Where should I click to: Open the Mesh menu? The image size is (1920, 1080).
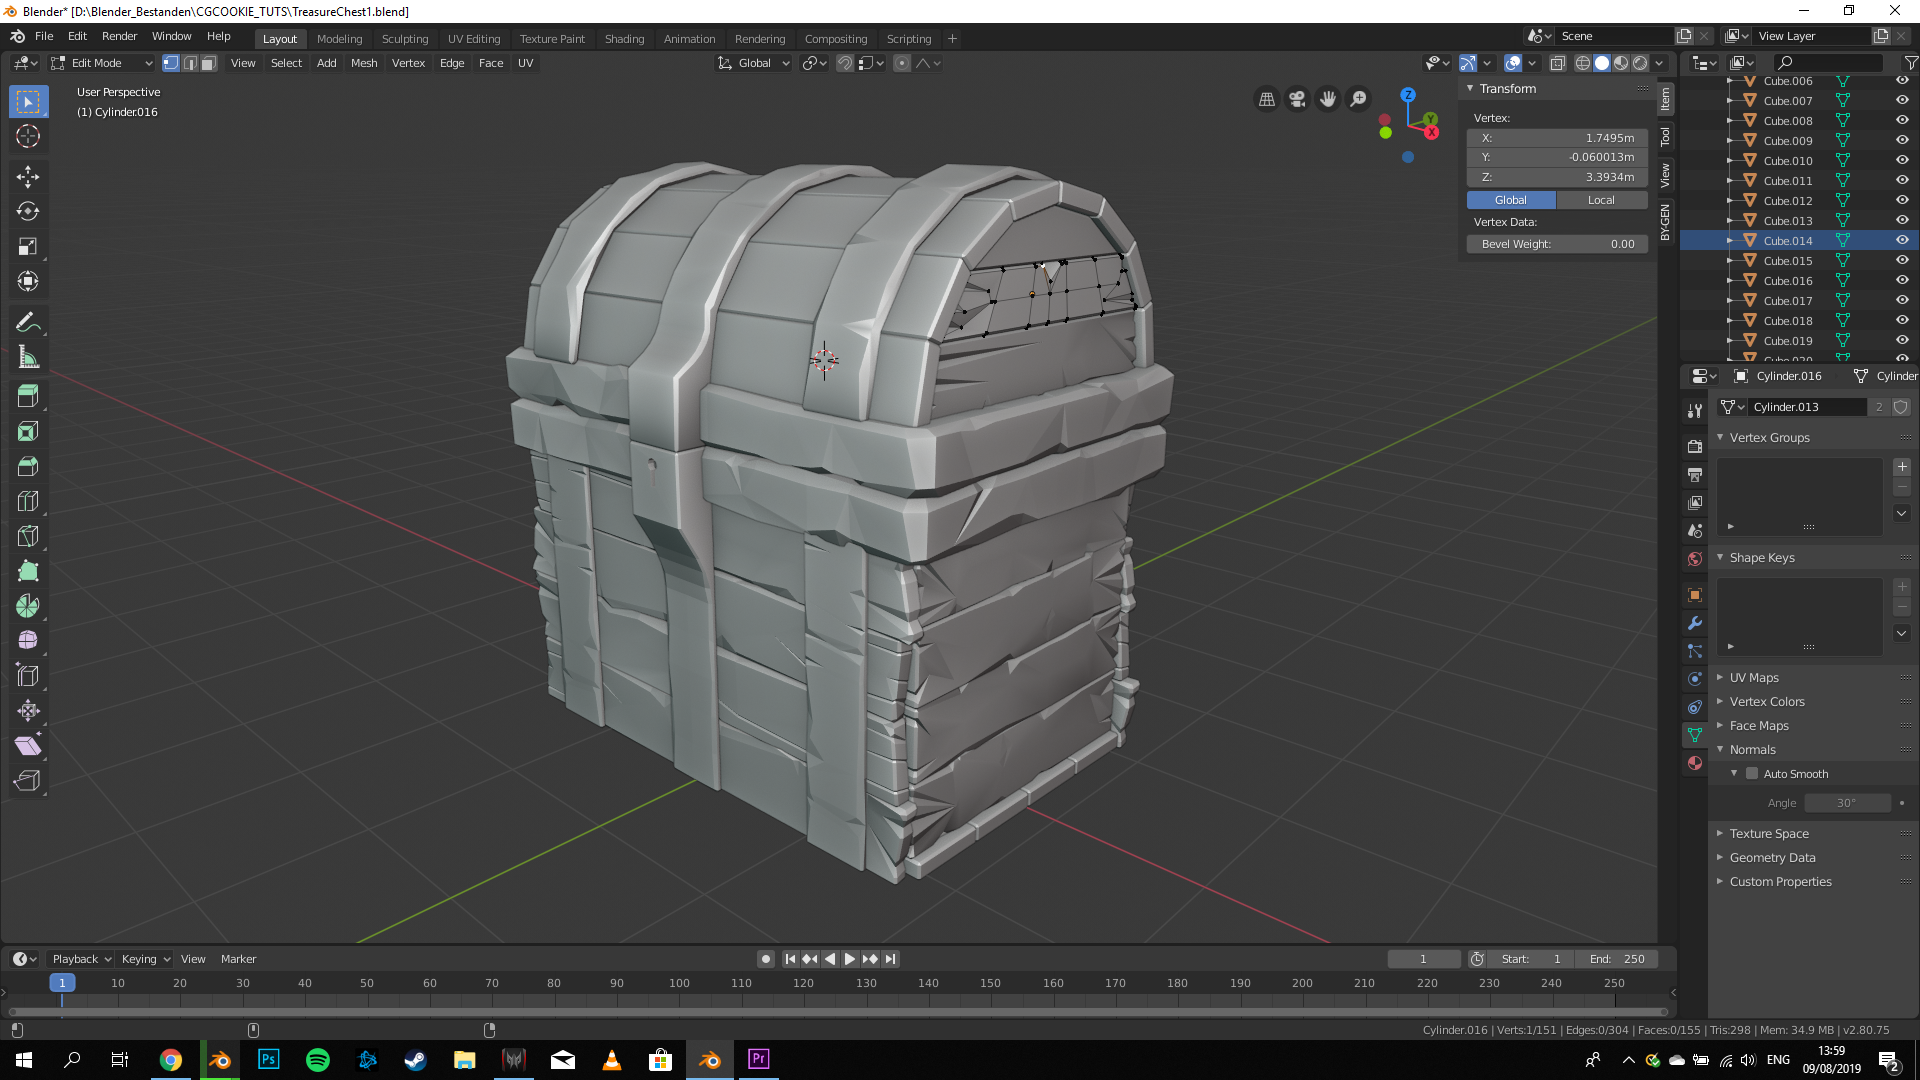(x=364, y=63)
